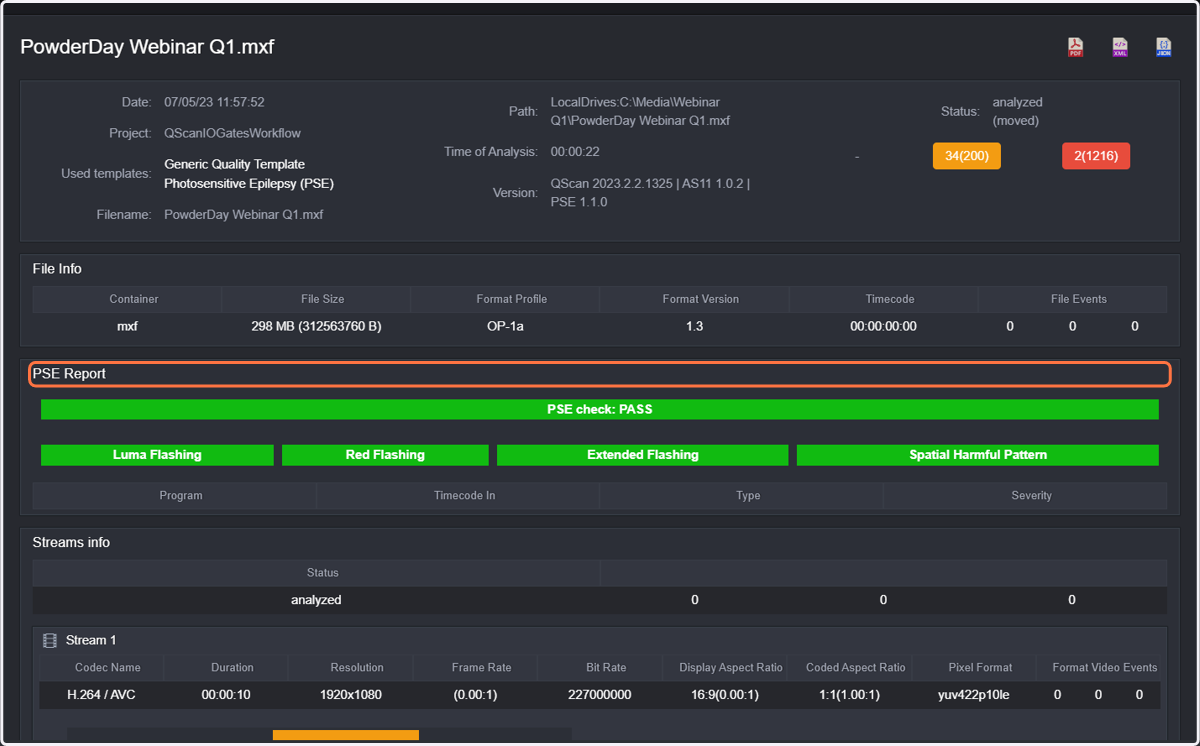This screenshot has width=1200, height=746.
Task: Click the mxf container value
Action: point(127,326)
